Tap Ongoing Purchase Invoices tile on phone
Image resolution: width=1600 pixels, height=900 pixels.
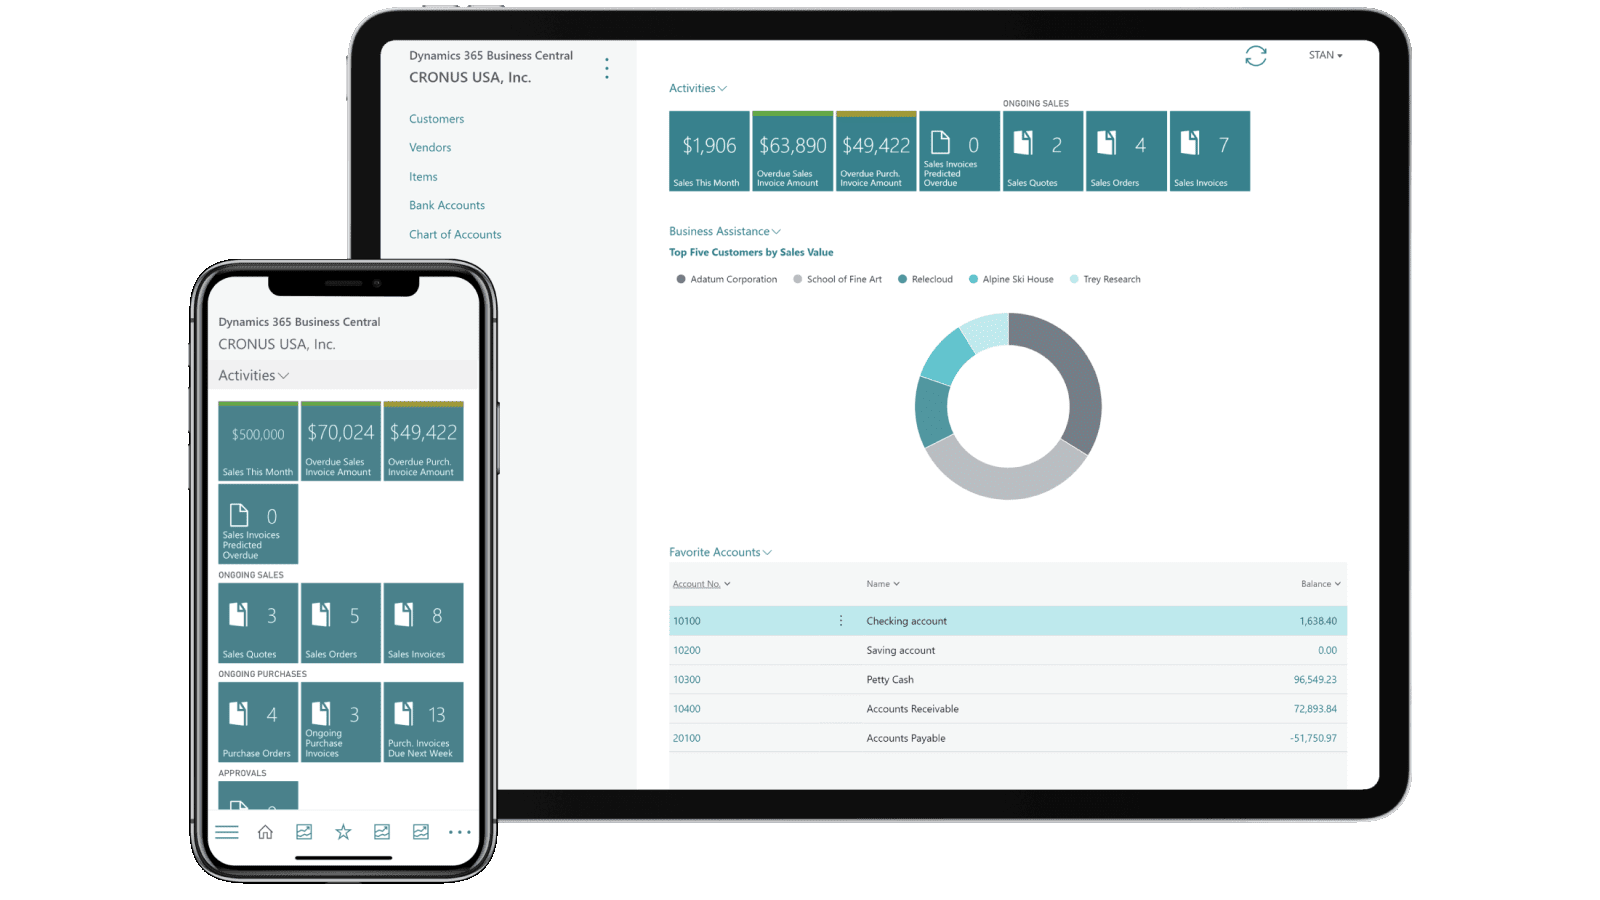[x=341, y=722]
